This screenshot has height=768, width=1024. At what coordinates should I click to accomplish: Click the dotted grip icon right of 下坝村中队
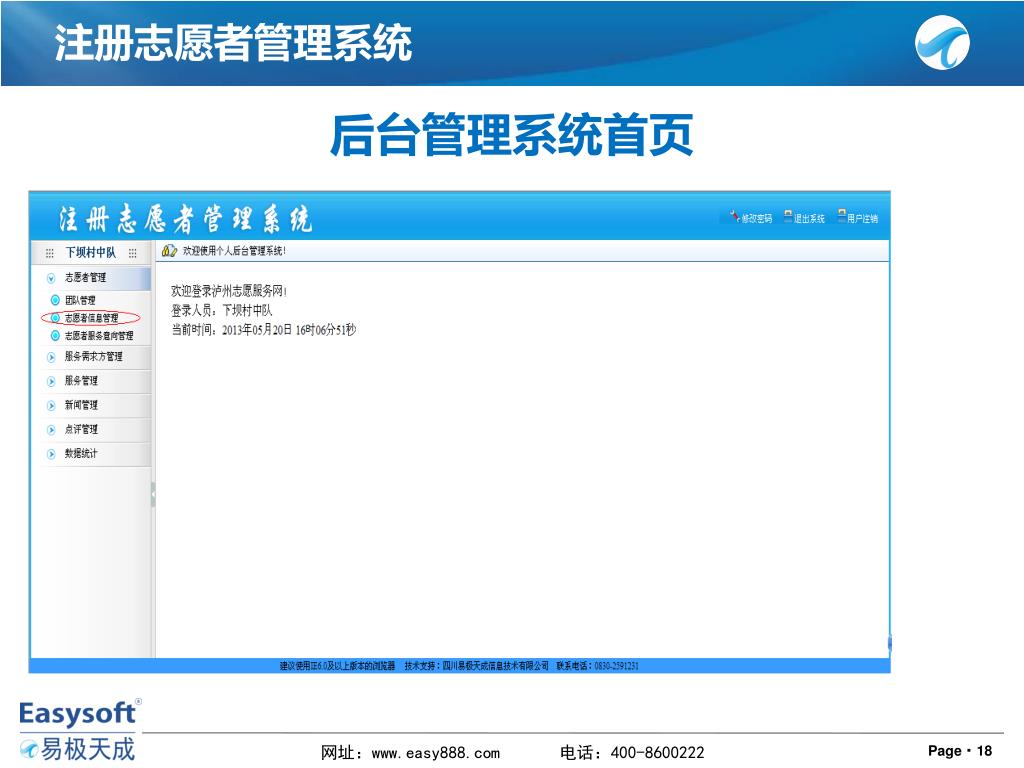[133, 253]
